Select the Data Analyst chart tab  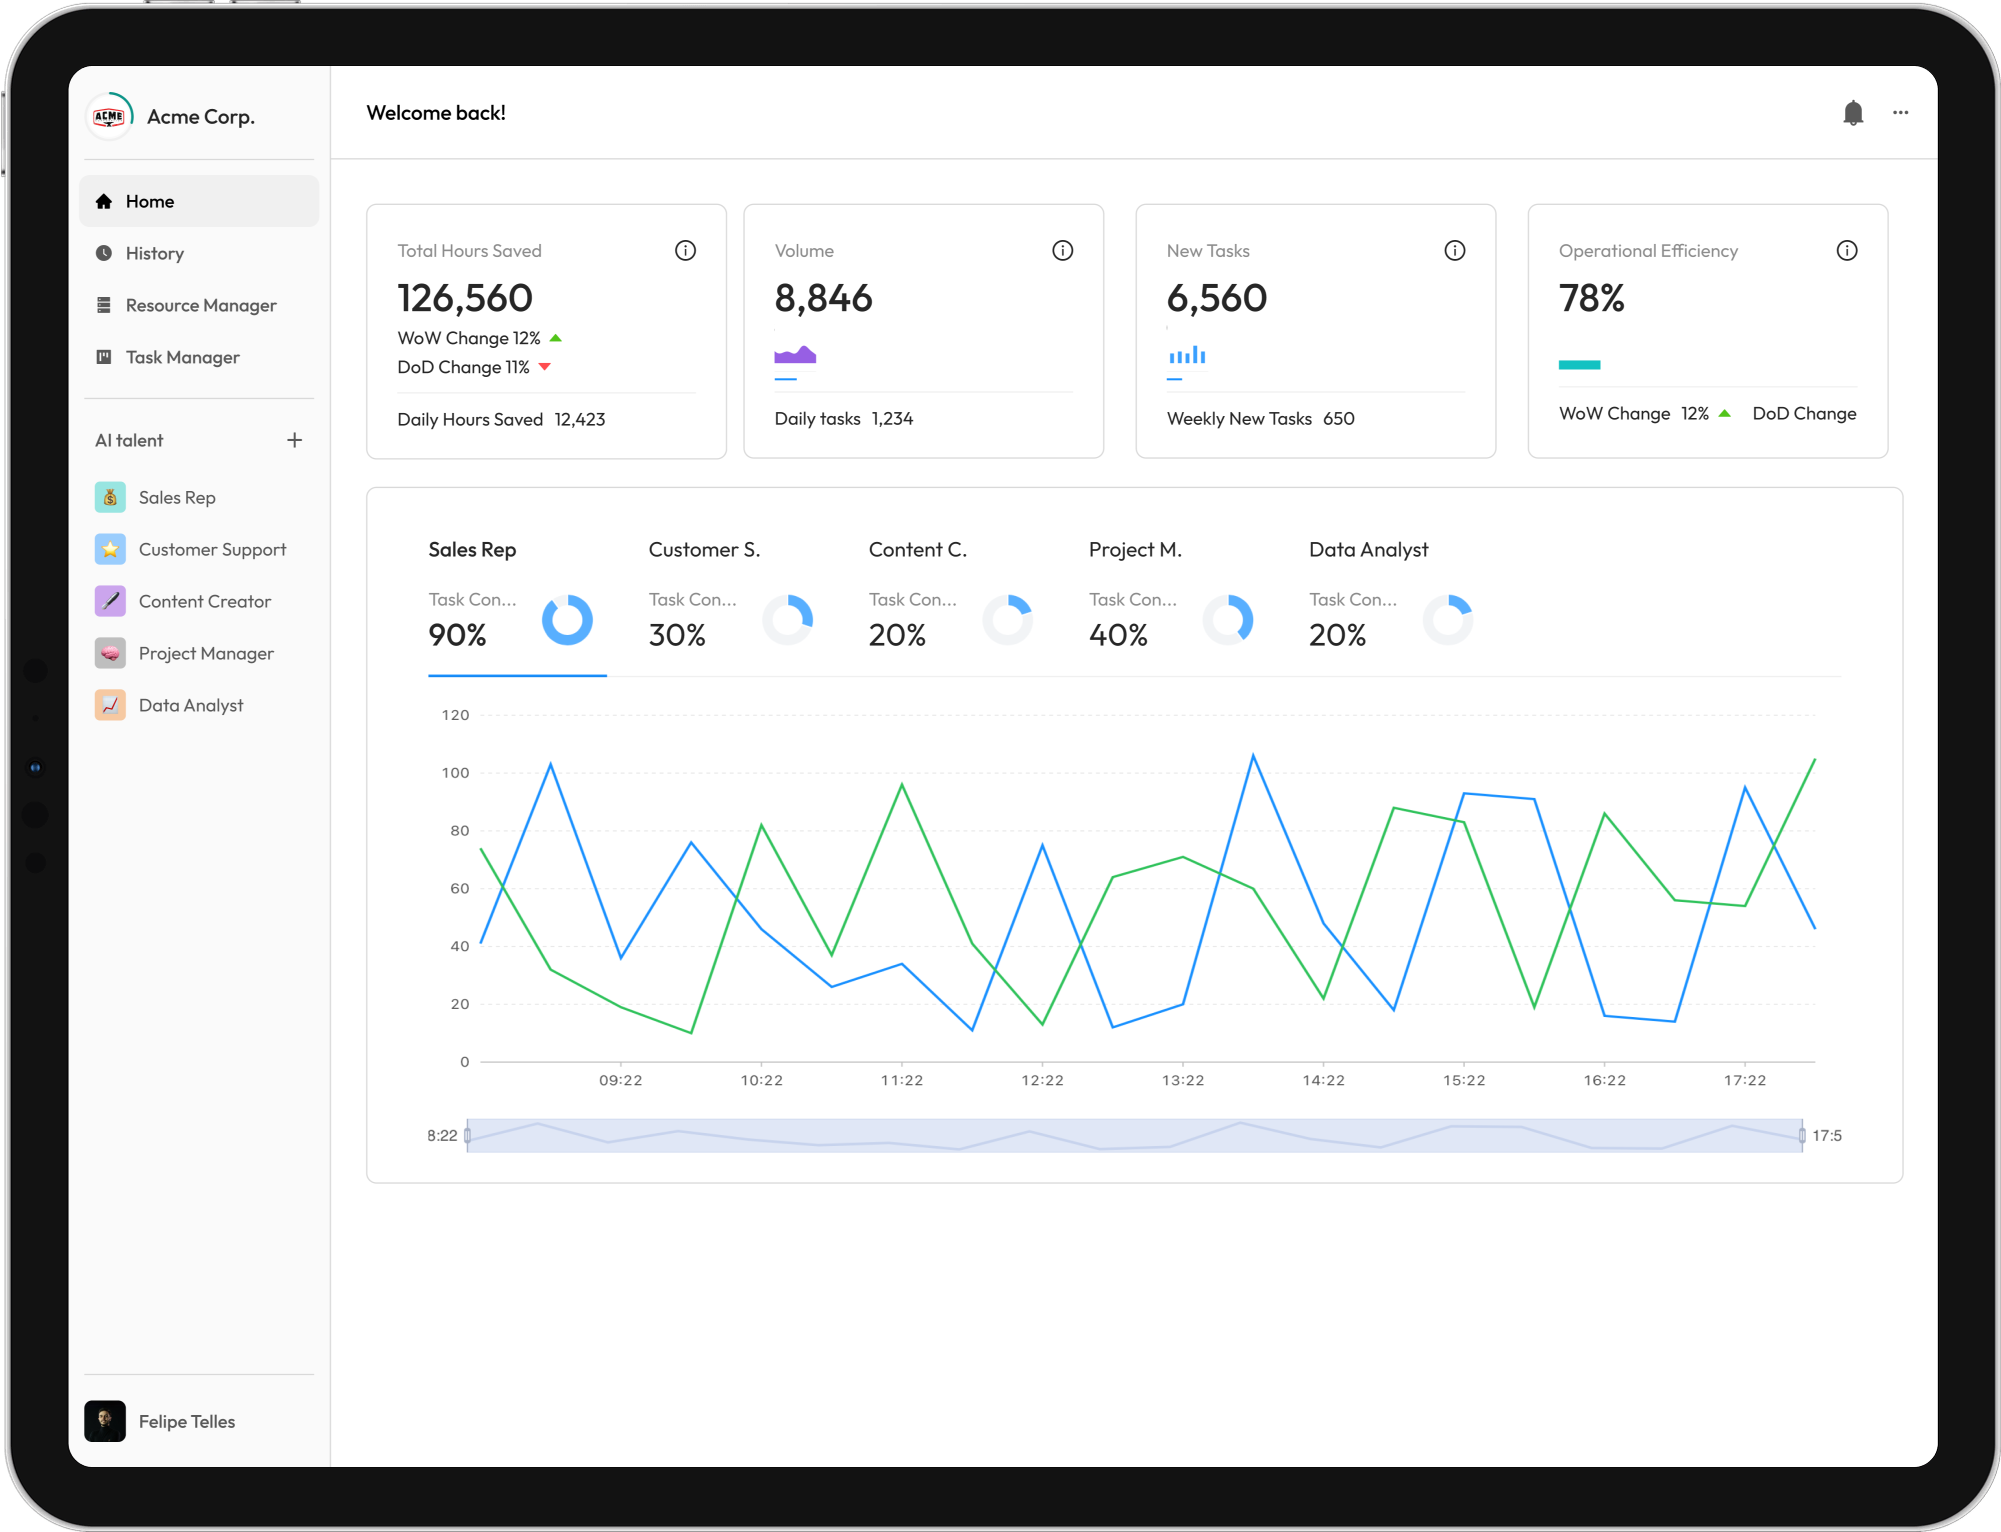[x=1368, y=550]
